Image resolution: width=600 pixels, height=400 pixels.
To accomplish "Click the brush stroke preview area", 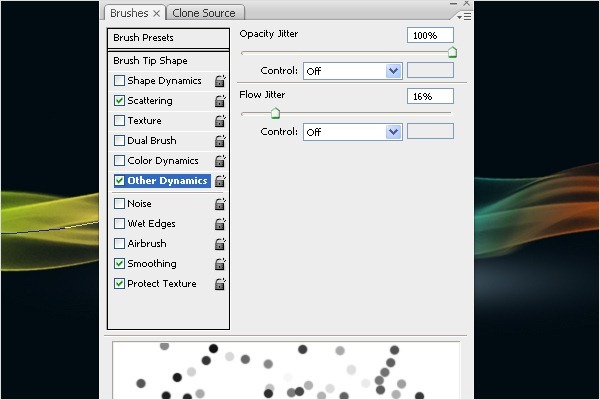I will coord(286,371).
